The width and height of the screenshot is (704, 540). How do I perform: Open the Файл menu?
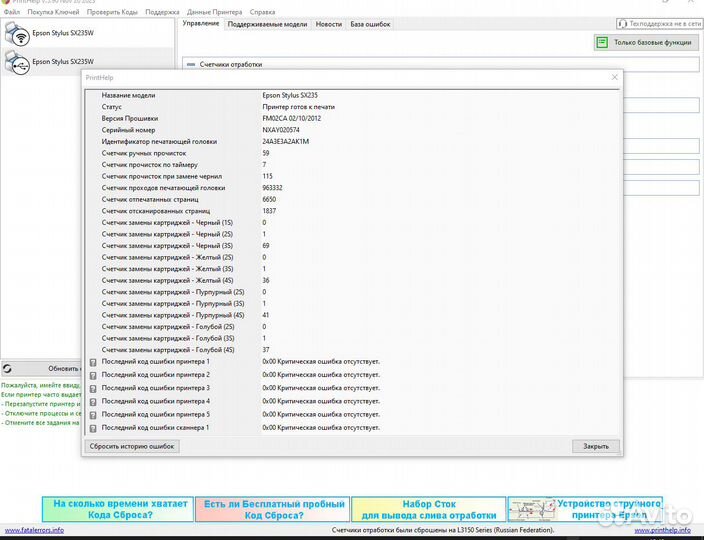[x=11, y=12]
